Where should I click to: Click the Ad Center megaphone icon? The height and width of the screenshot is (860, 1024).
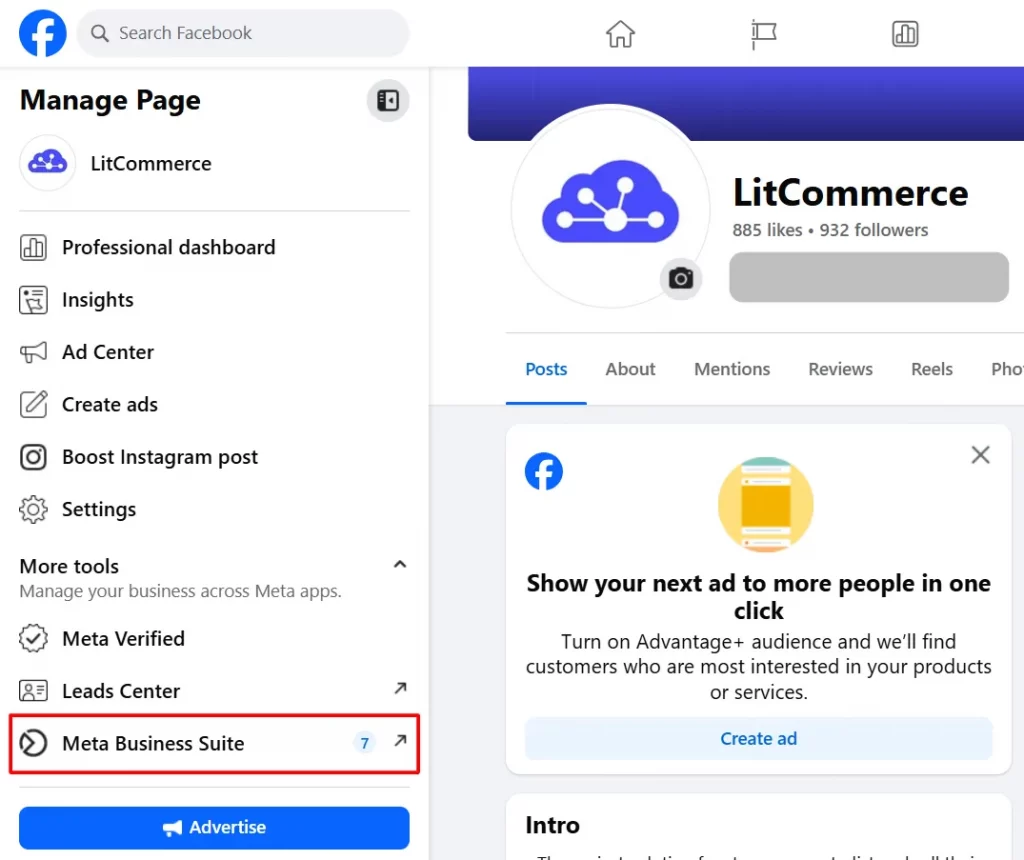(33, 353)
